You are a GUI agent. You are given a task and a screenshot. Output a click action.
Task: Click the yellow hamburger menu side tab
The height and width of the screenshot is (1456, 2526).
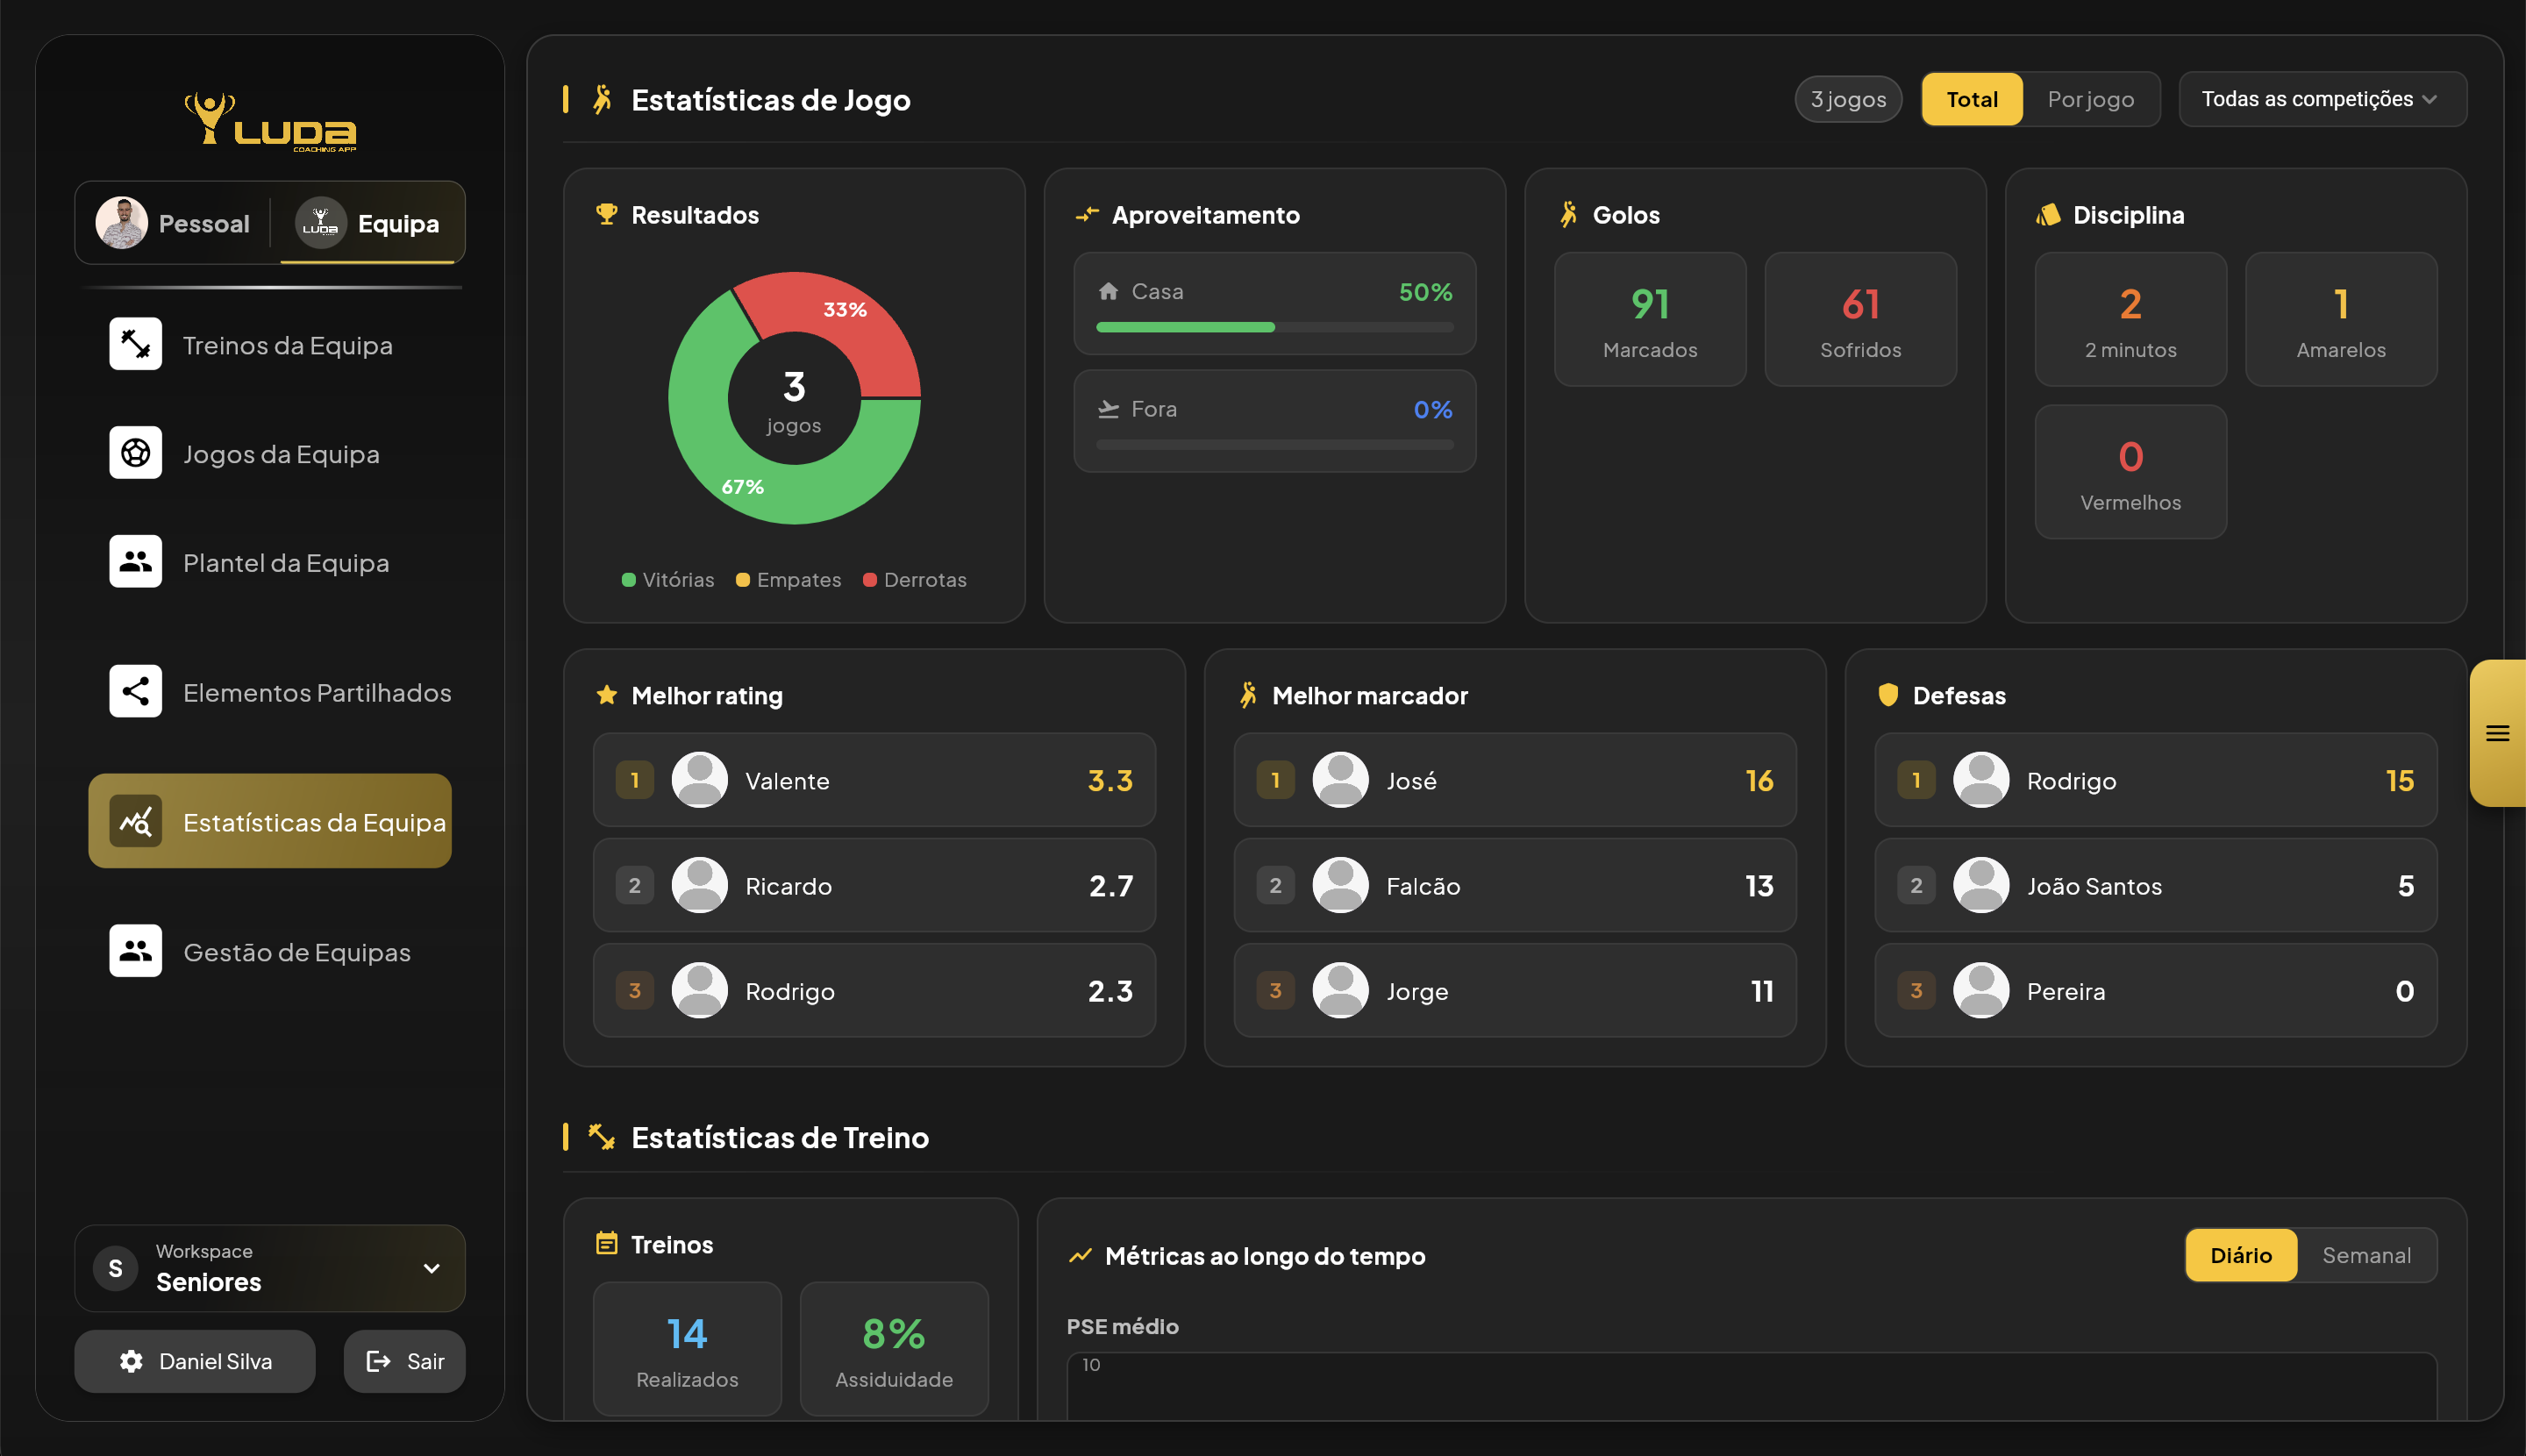2497,733
